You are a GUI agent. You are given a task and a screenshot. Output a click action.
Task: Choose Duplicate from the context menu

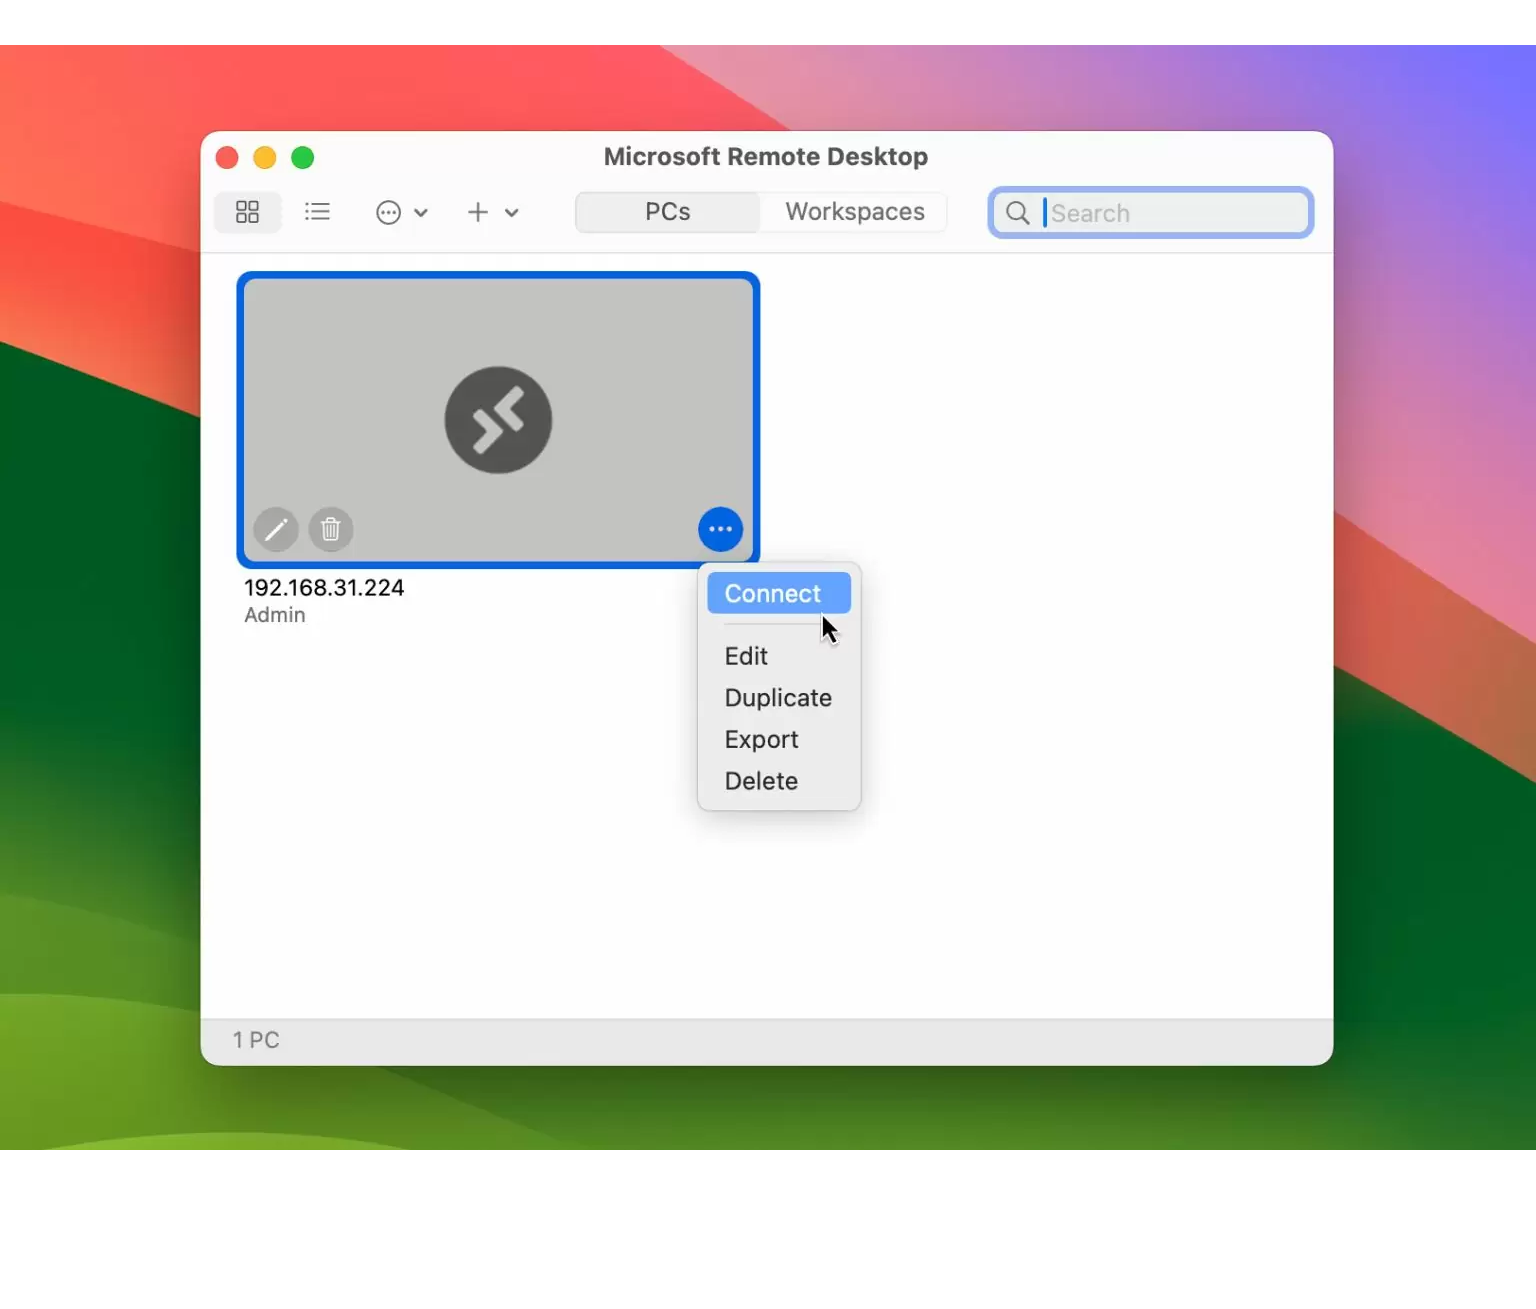779,698
